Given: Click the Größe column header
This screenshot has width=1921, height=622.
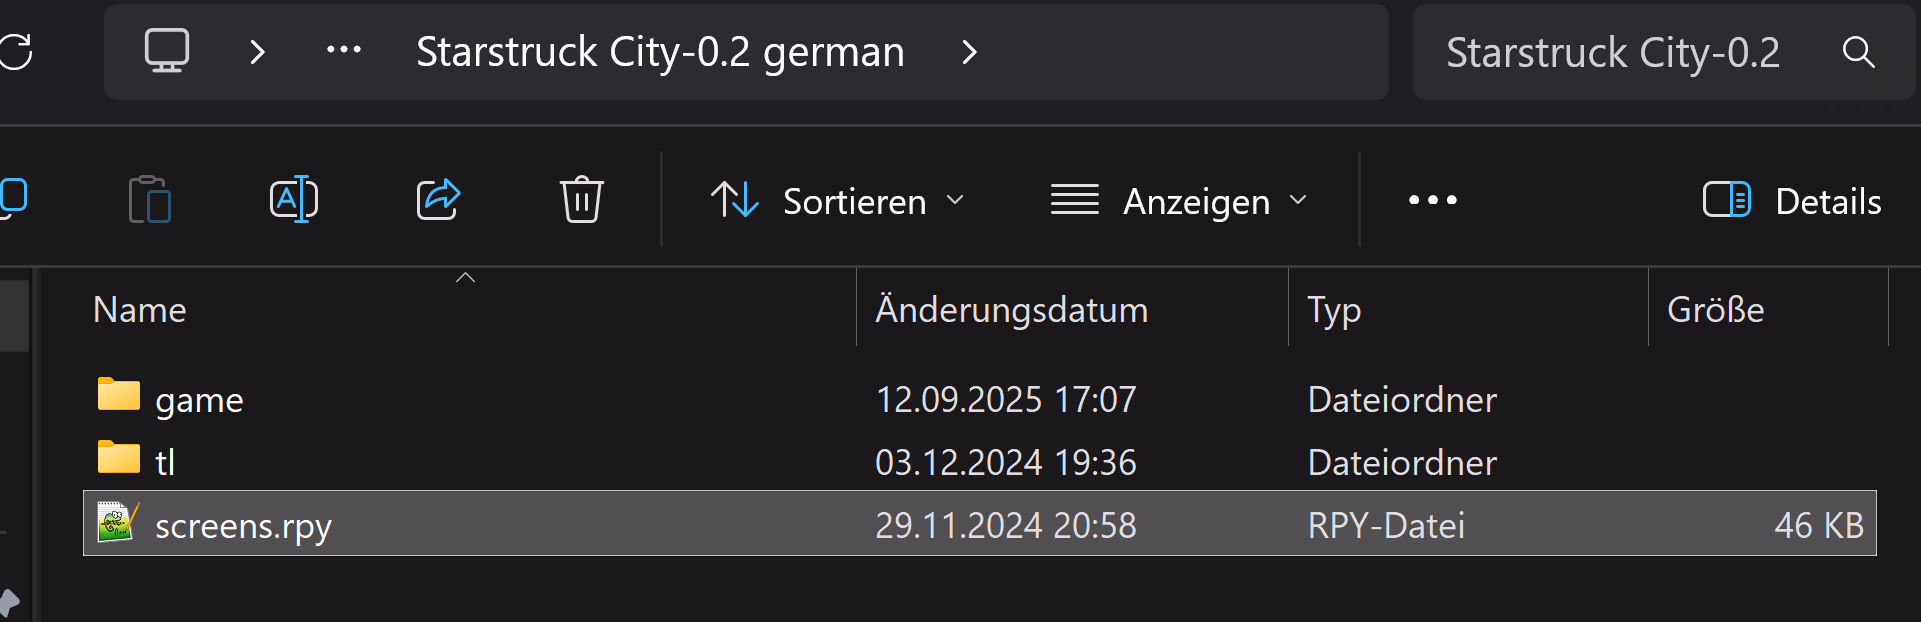Looking at the screenshot, I should point(1715,310).
